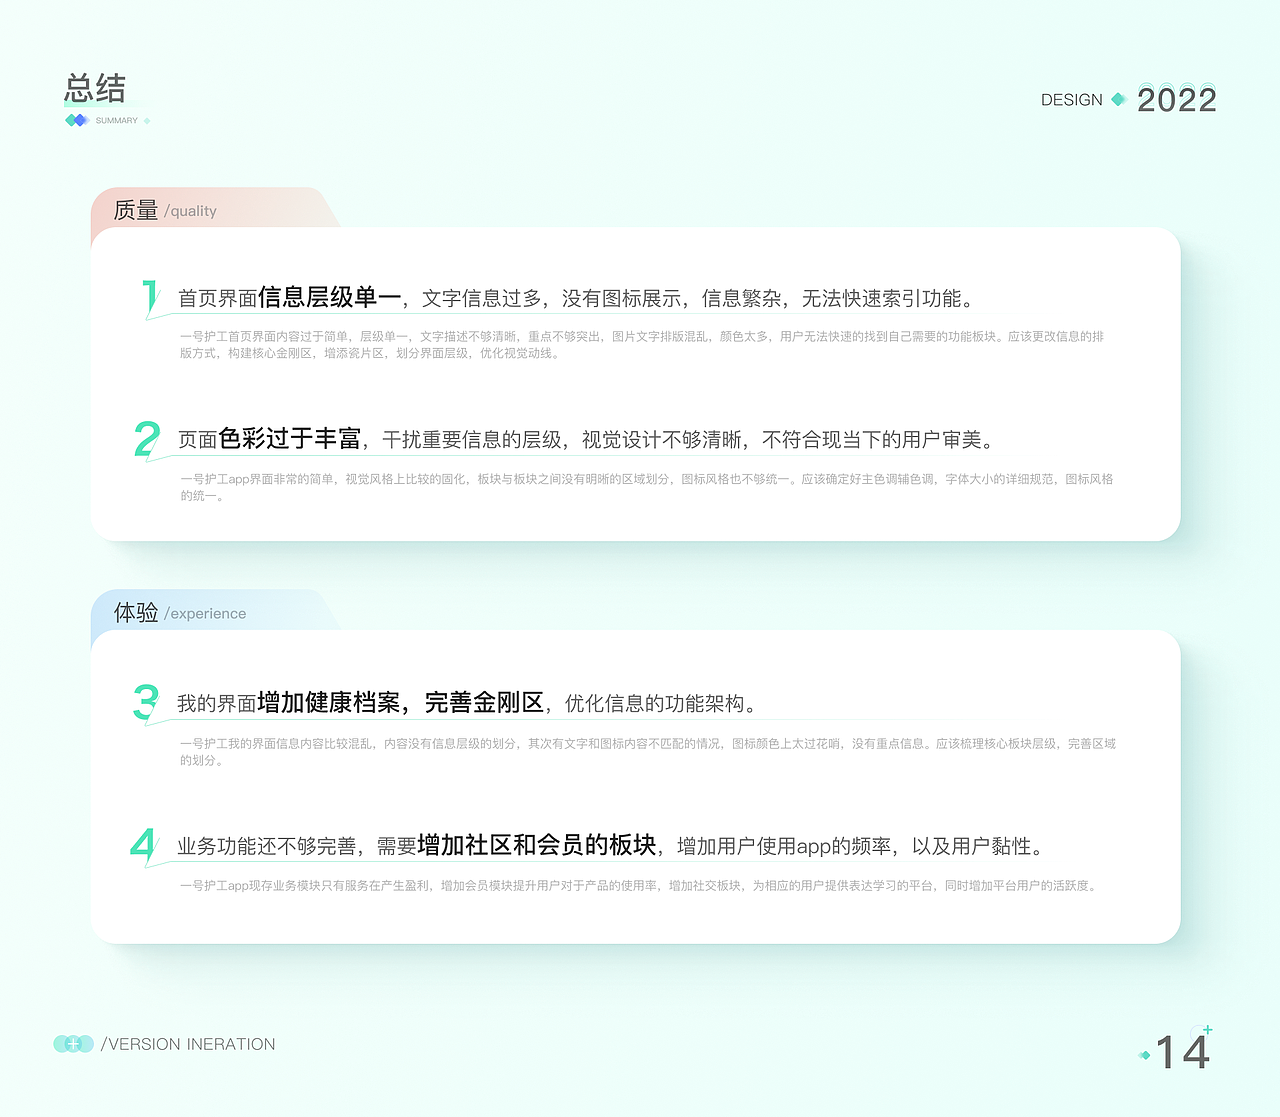Click the teal logo icon at bottom left

[73, 1044]
